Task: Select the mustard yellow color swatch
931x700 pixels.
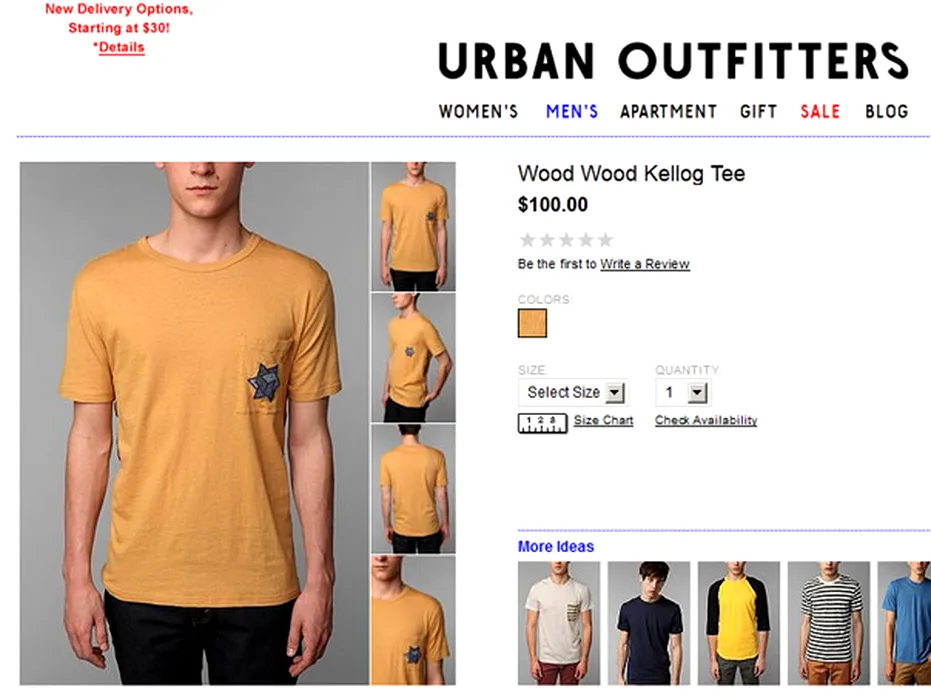Action: coord(532,323)
